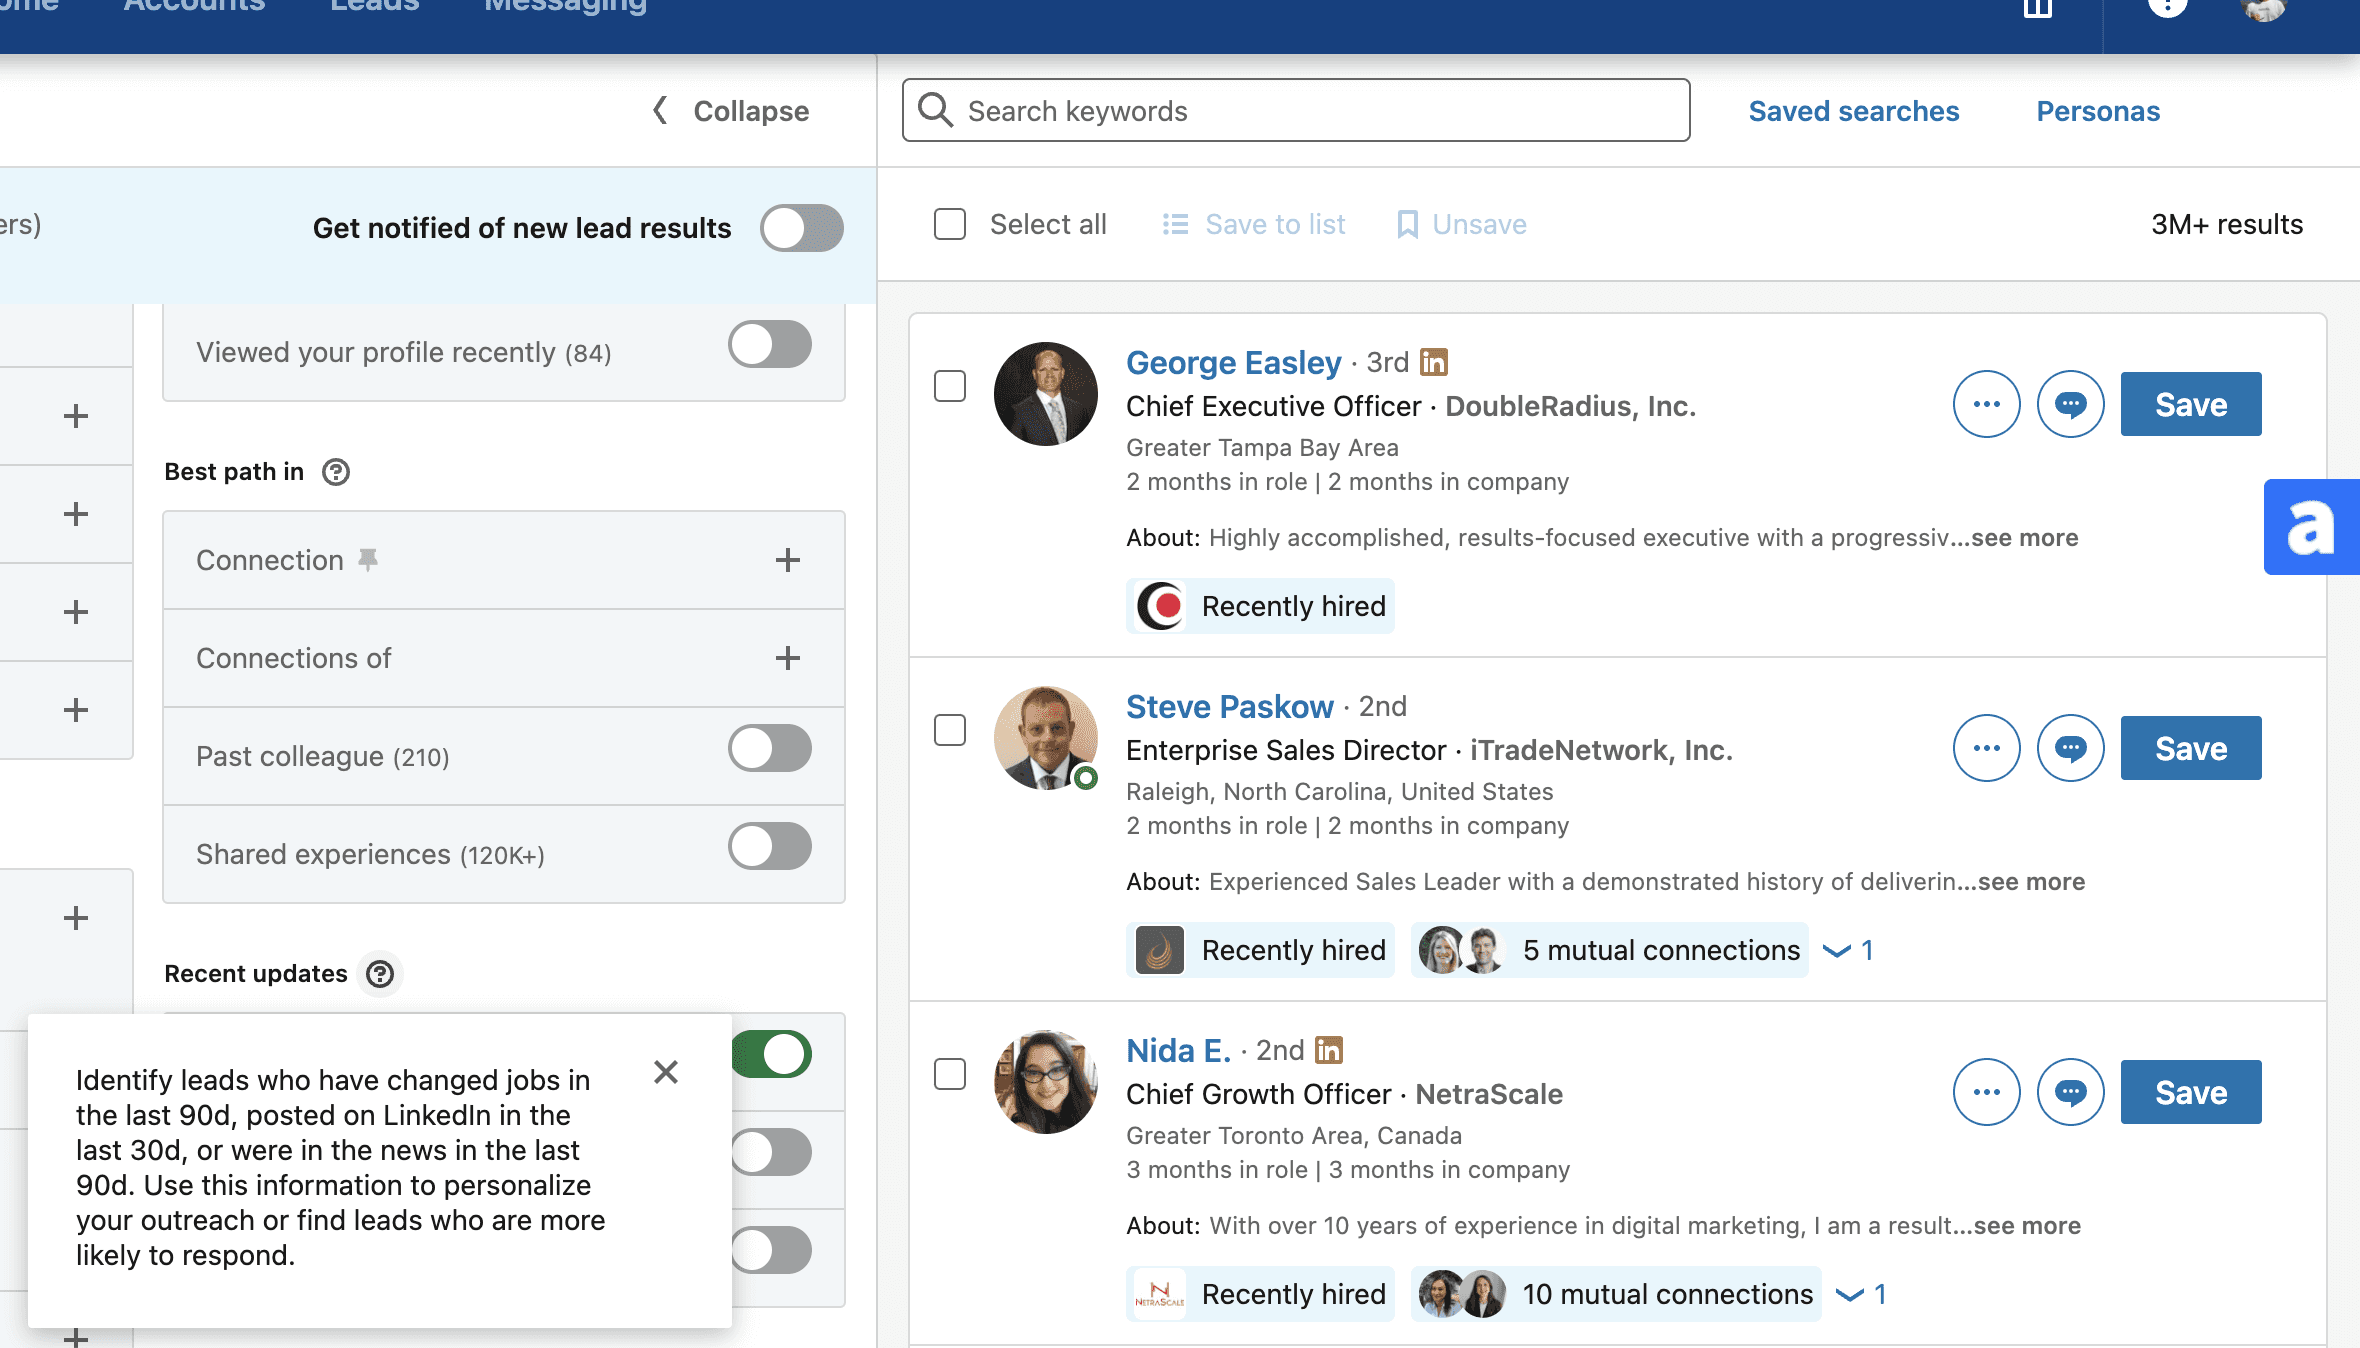Click Steve Paskow's Recently hired badge
Image resolution: width=2360 pixels, height=1348 pixels.
tap(1260, 950)
